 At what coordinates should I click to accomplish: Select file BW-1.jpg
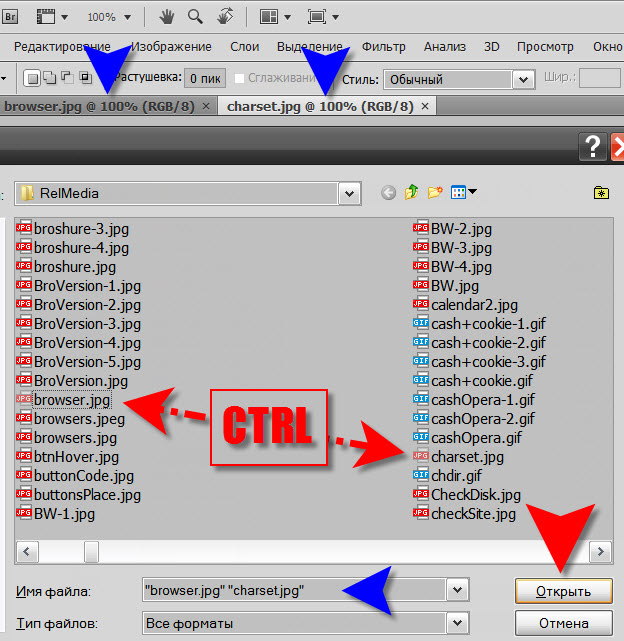pos(56,514)
